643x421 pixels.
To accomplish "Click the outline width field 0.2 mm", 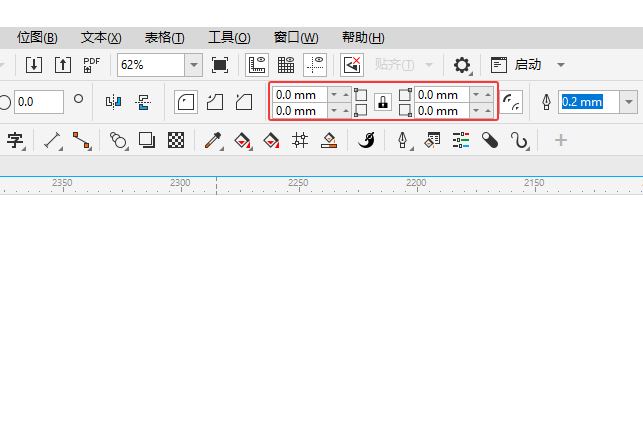I will click(588, 102).
